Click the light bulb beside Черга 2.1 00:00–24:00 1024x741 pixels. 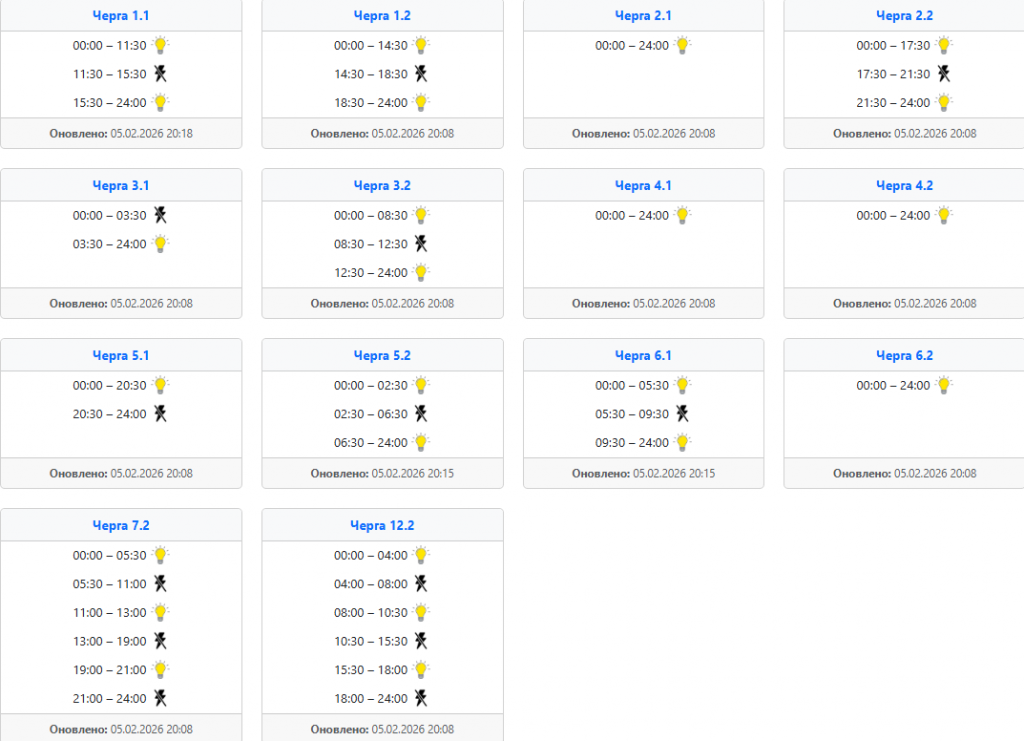[682, 45]
